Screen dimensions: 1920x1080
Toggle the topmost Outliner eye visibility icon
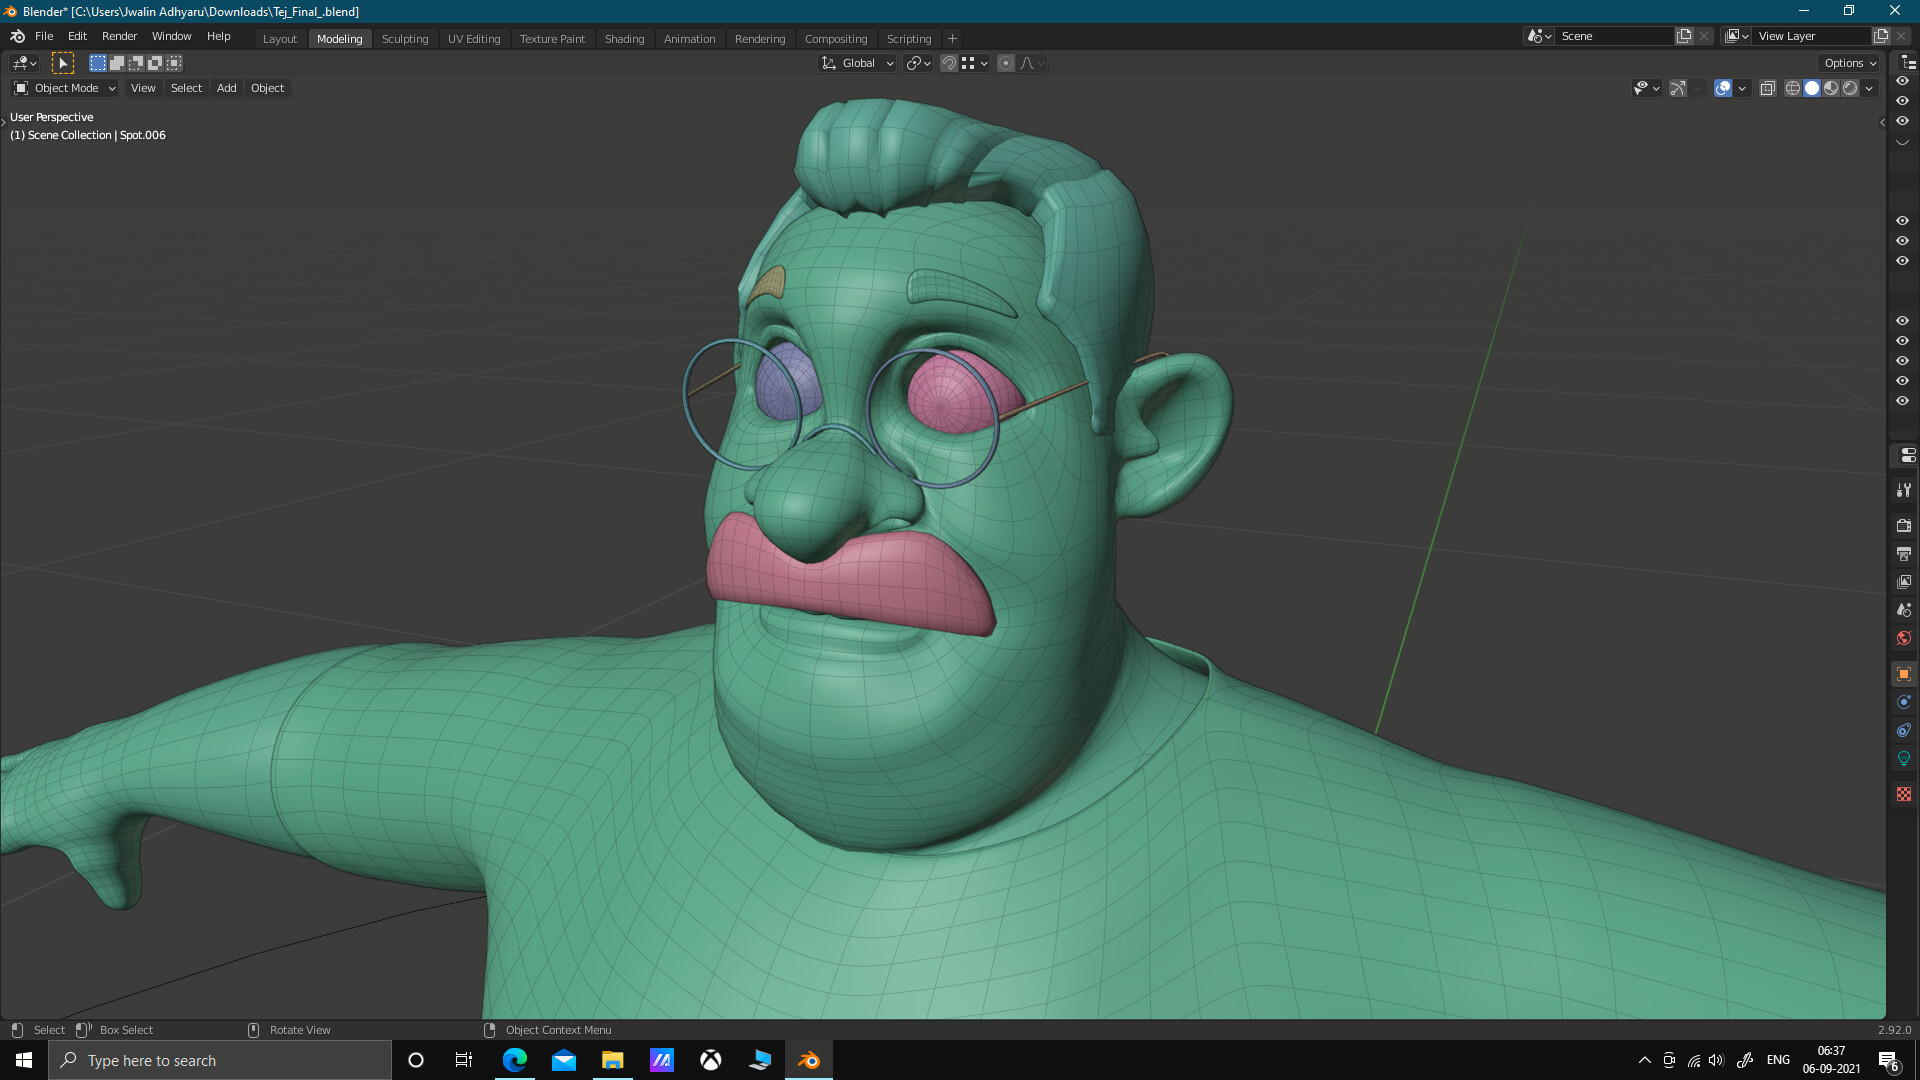[1902, 81]
